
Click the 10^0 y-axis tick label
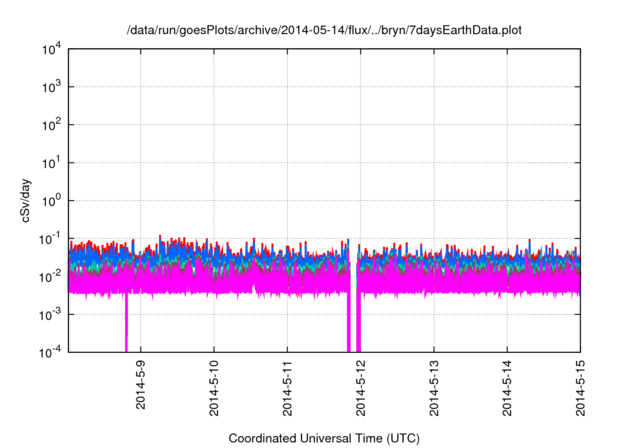[x=51, y=201]
